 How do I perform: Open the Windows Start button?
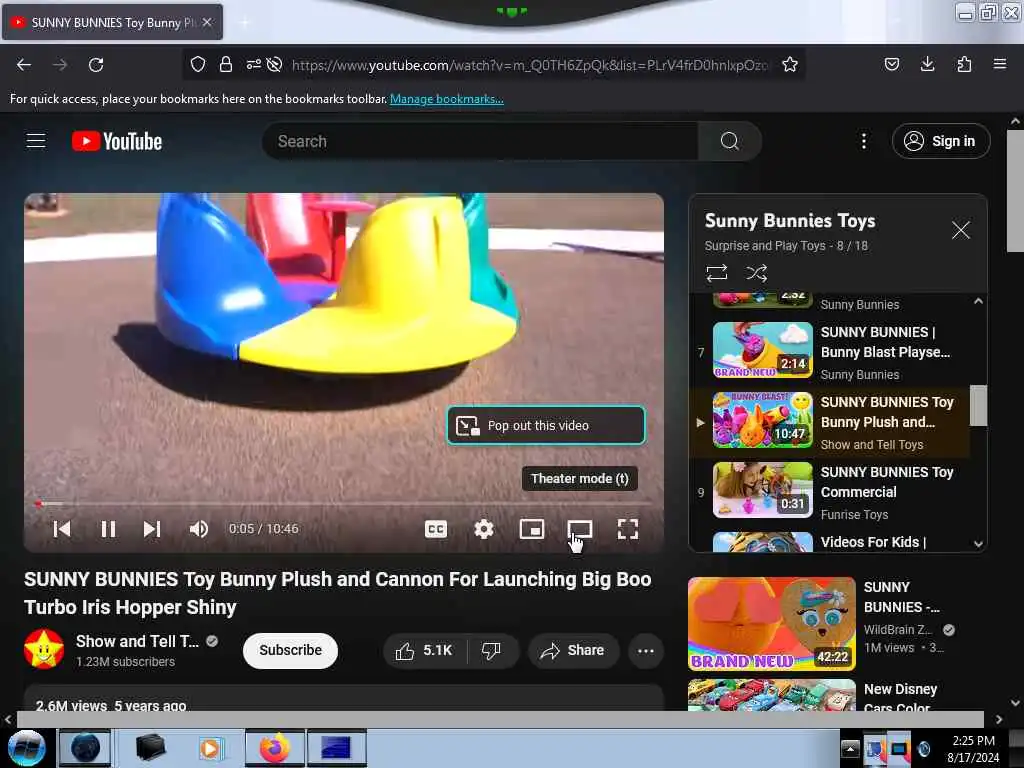[25, 747]
